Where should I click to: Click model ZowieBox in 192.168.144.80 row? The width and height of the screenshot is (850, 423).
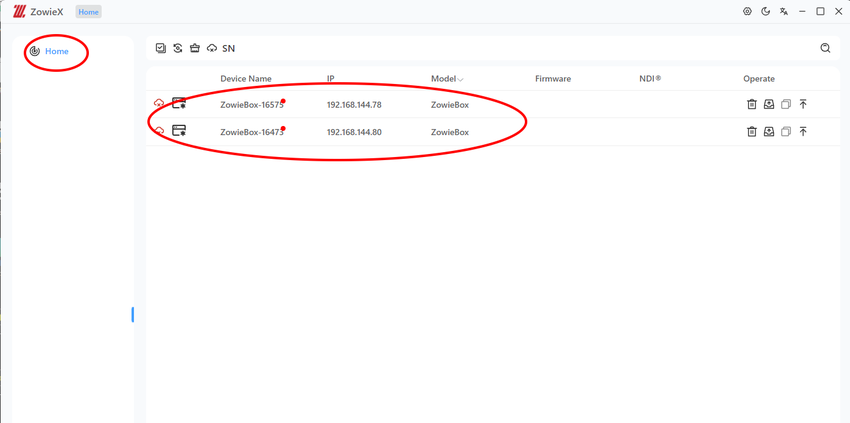[450, 132]
